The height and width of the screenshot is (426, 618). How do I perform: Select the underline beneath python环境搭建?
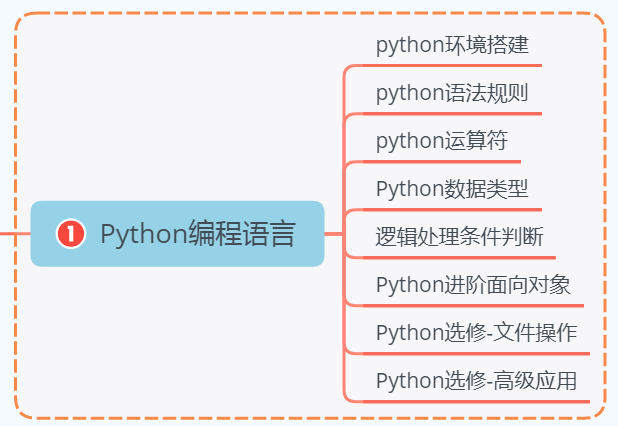click(x=452, y=65)
